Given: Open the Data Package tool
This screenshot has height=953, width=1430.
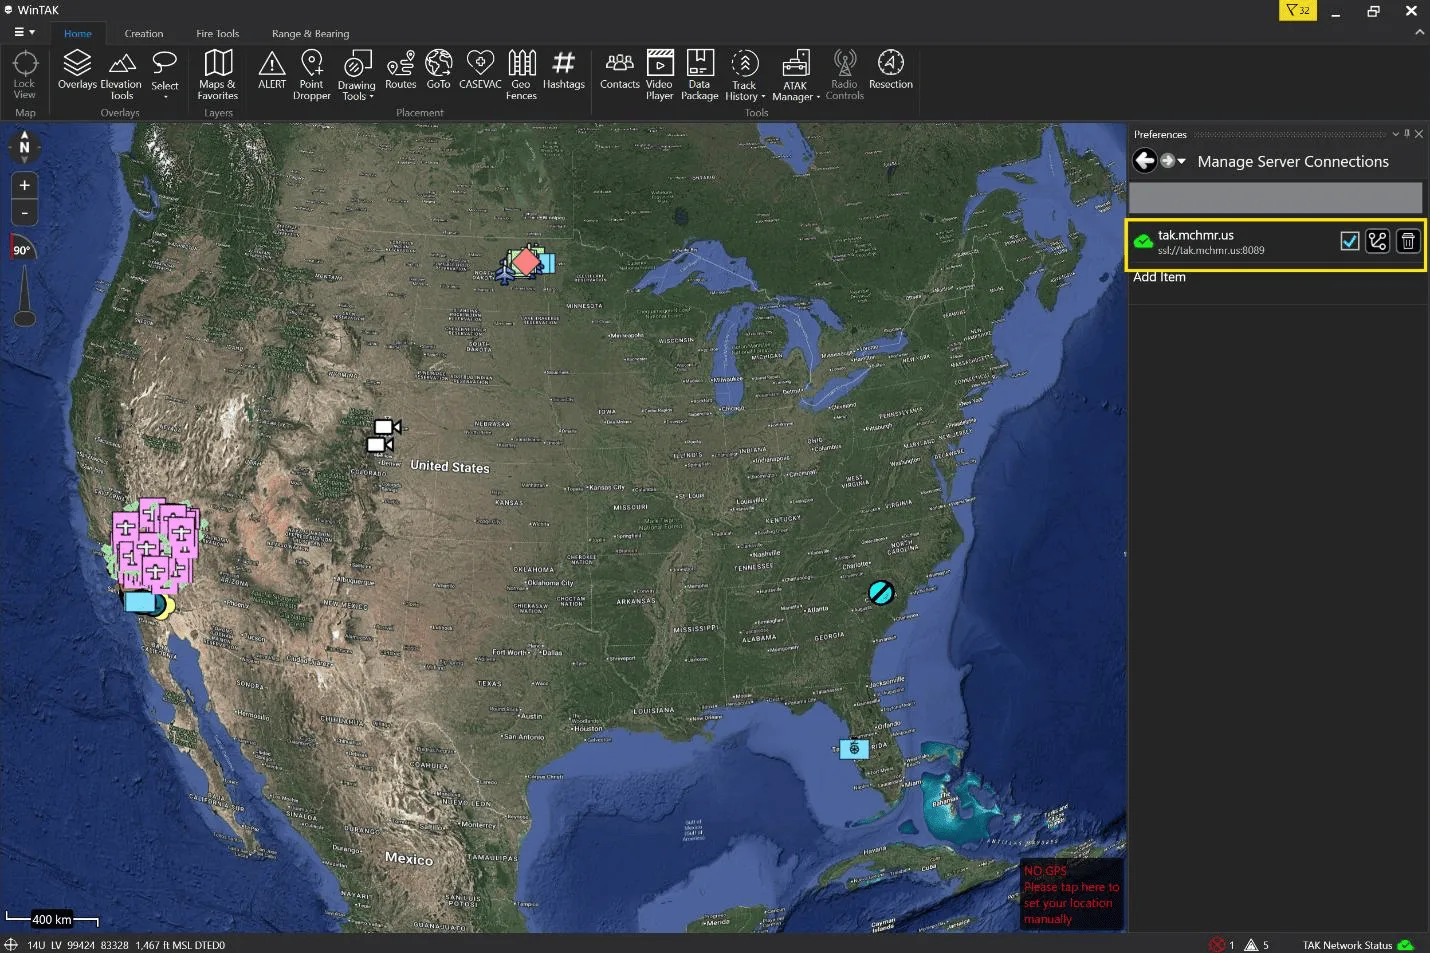Looking at the screenshot, I should (x=700, y=75).
